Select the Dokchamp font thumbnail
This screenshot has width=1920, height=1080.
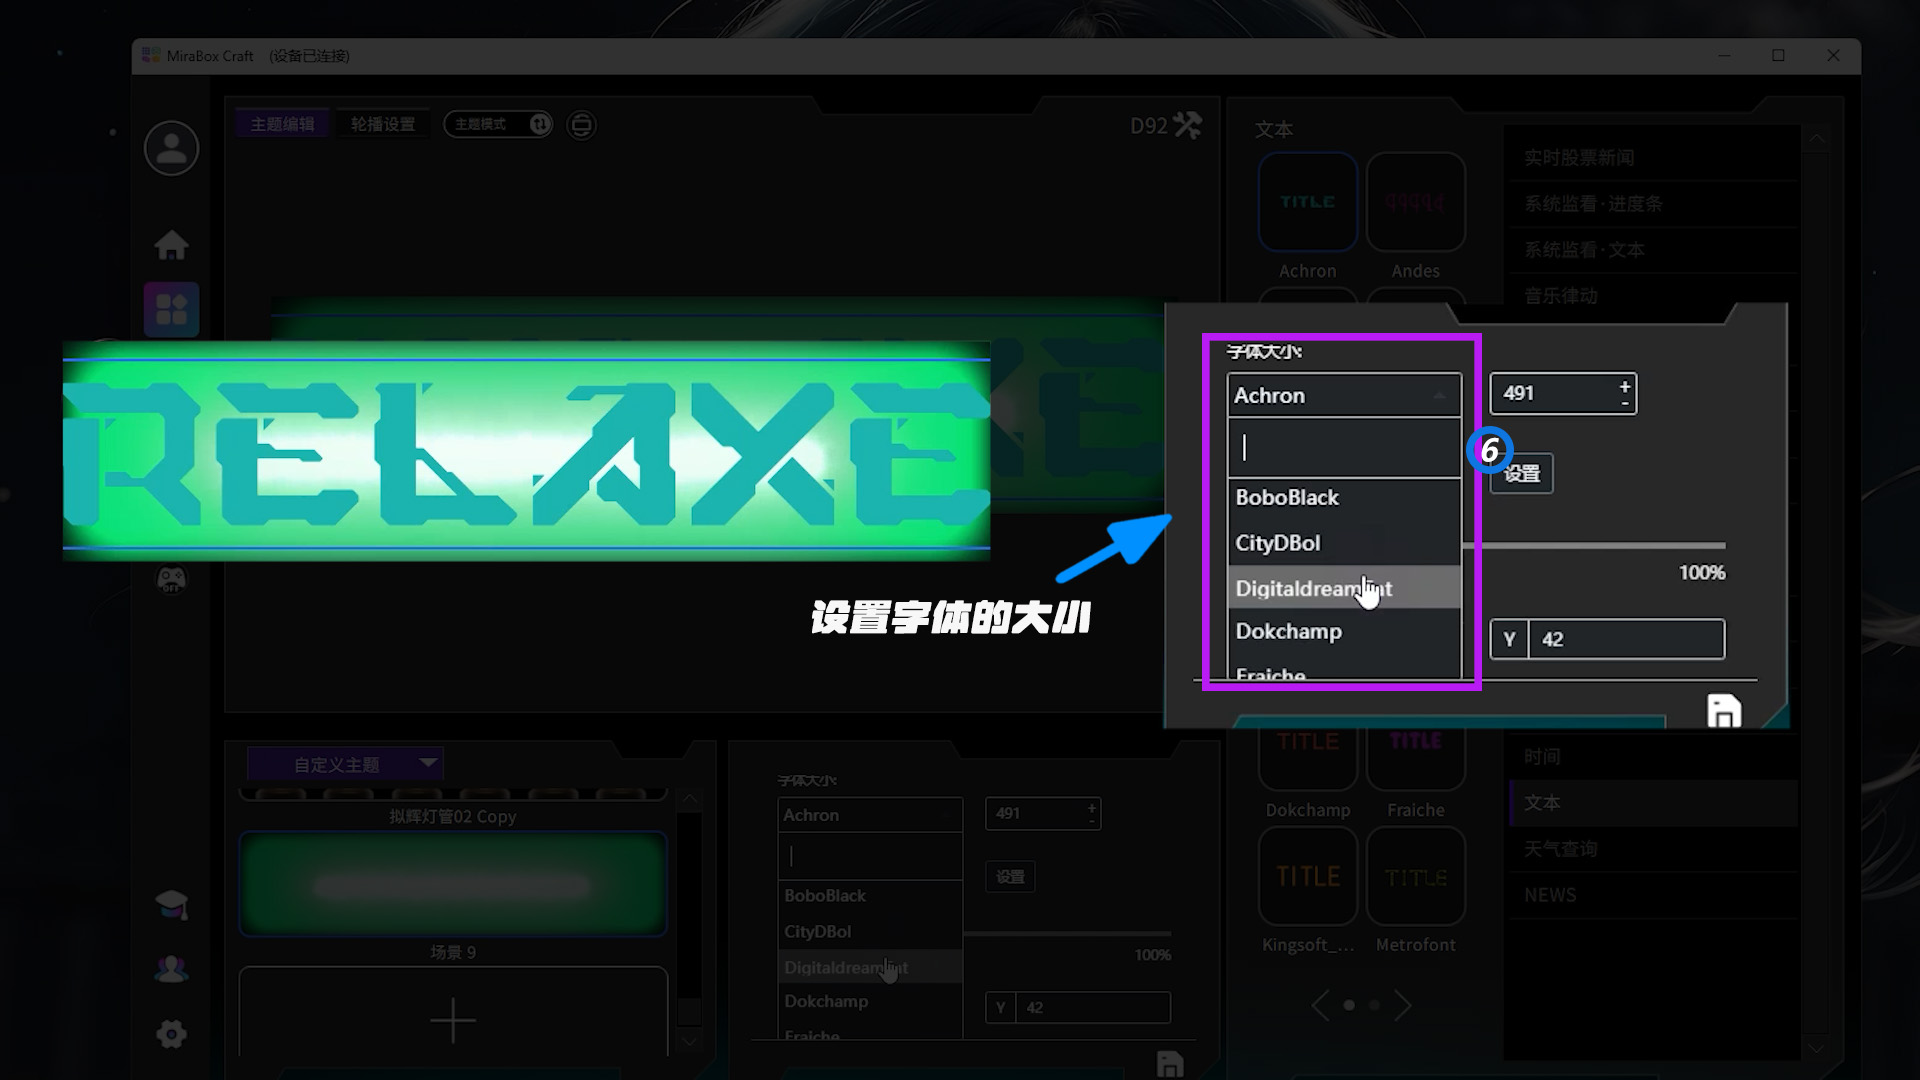coord(1308,760)
